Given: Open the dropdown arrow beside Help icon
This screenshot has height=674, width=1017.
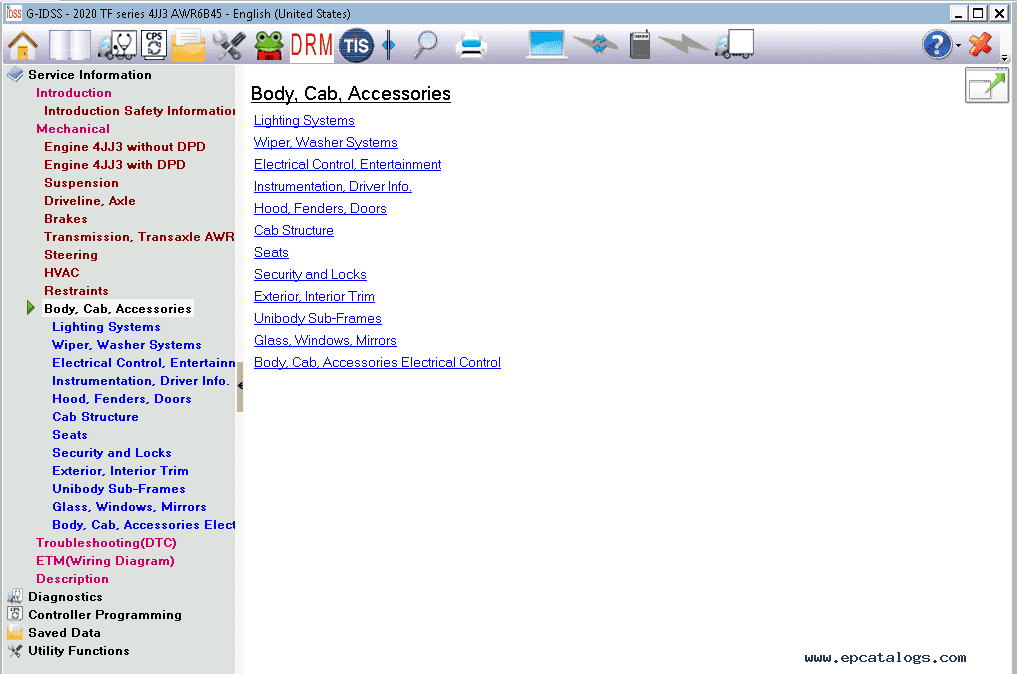Looking at the screenshot, I should (958, 45).
